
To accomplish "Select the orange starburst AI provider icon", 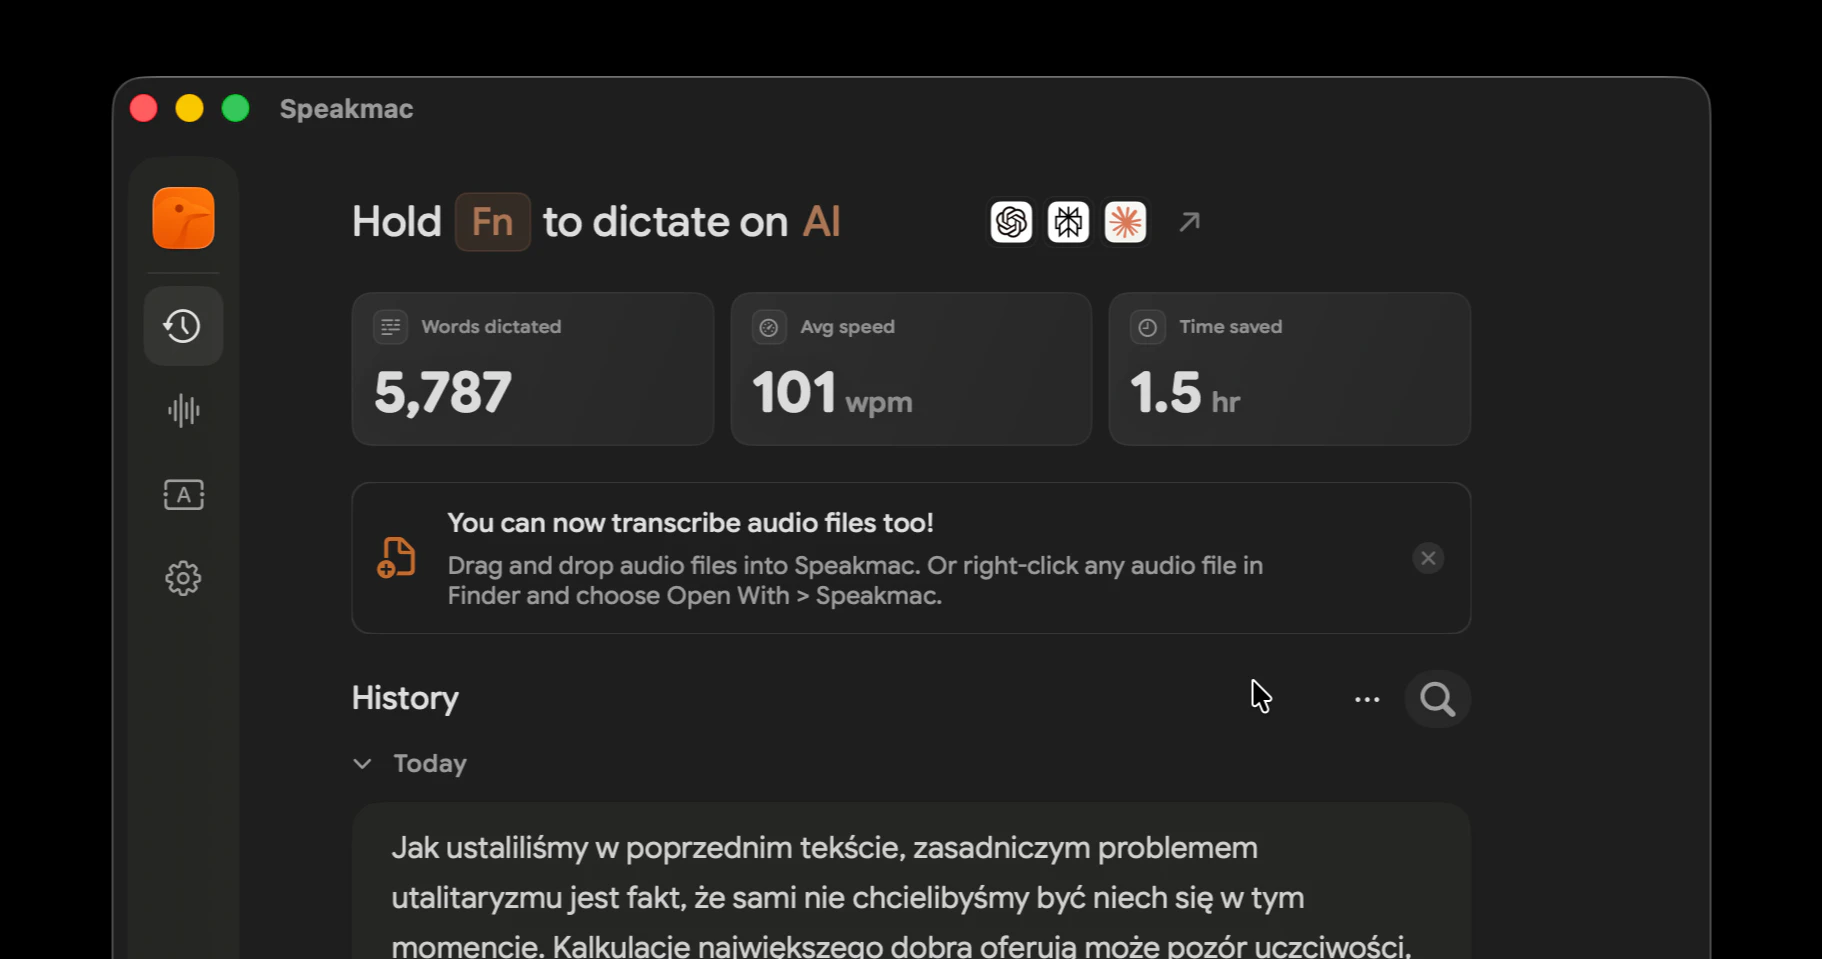I will [1124, 221].
